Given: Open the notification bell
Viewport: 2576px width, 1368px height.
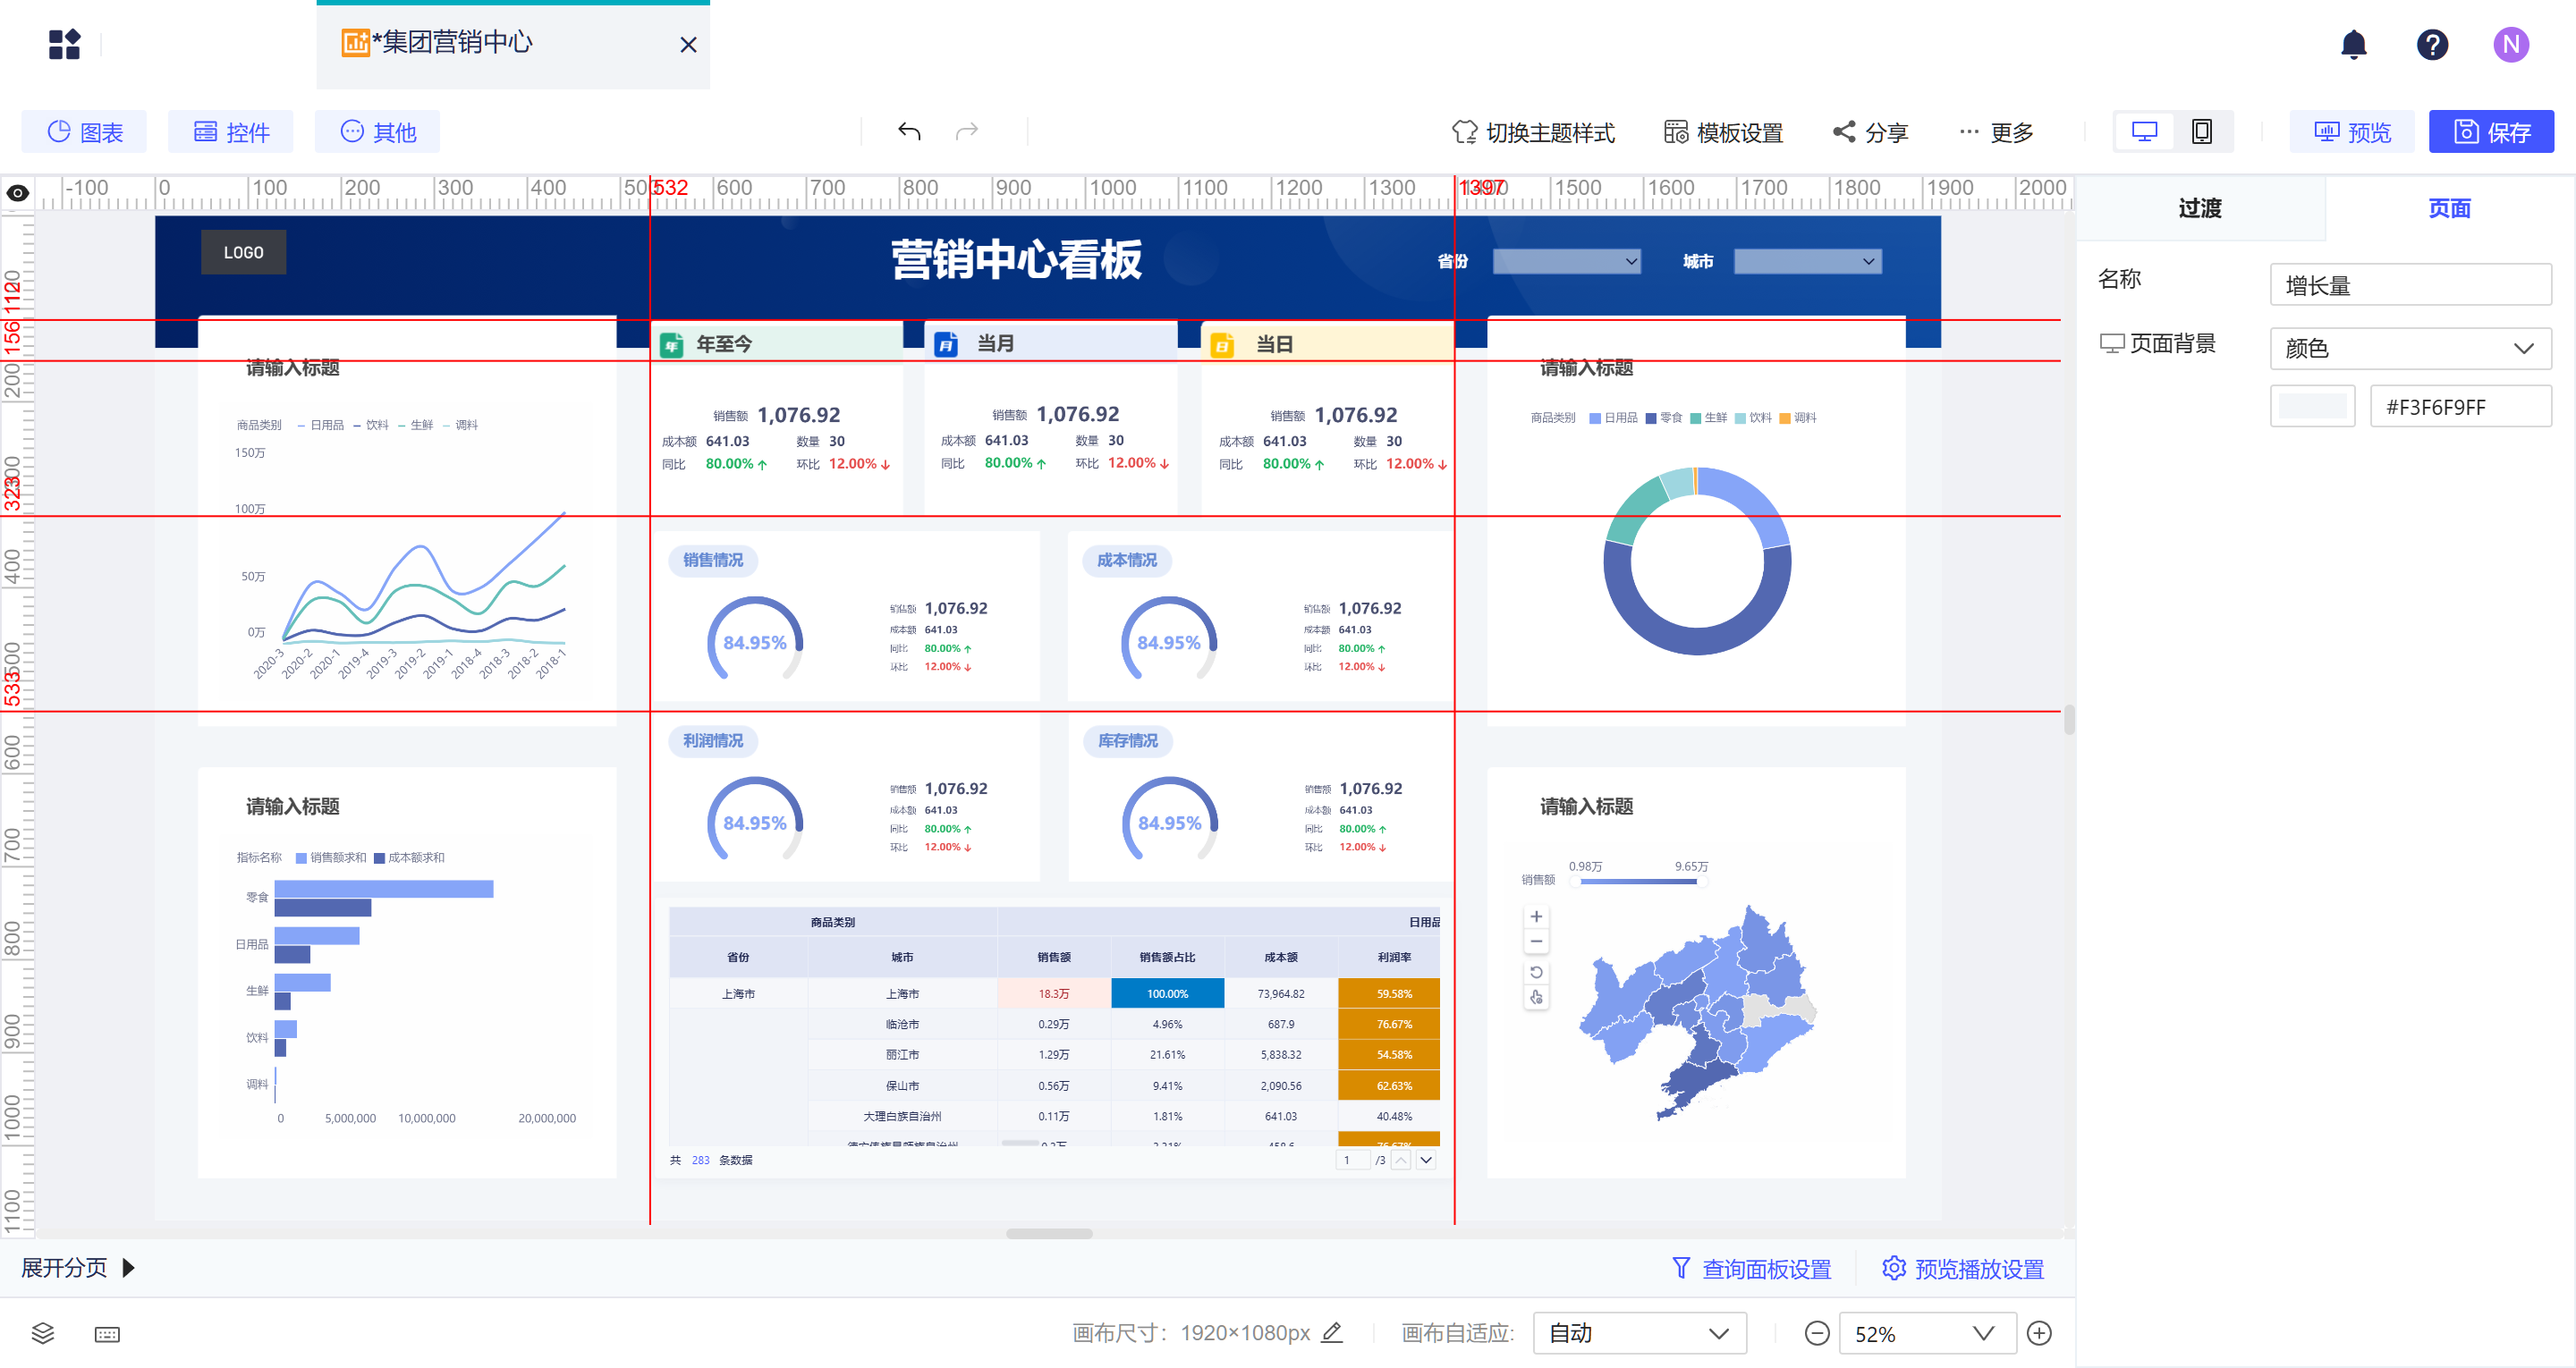Looking at the screenshot, I should [x=2353, y=44].
